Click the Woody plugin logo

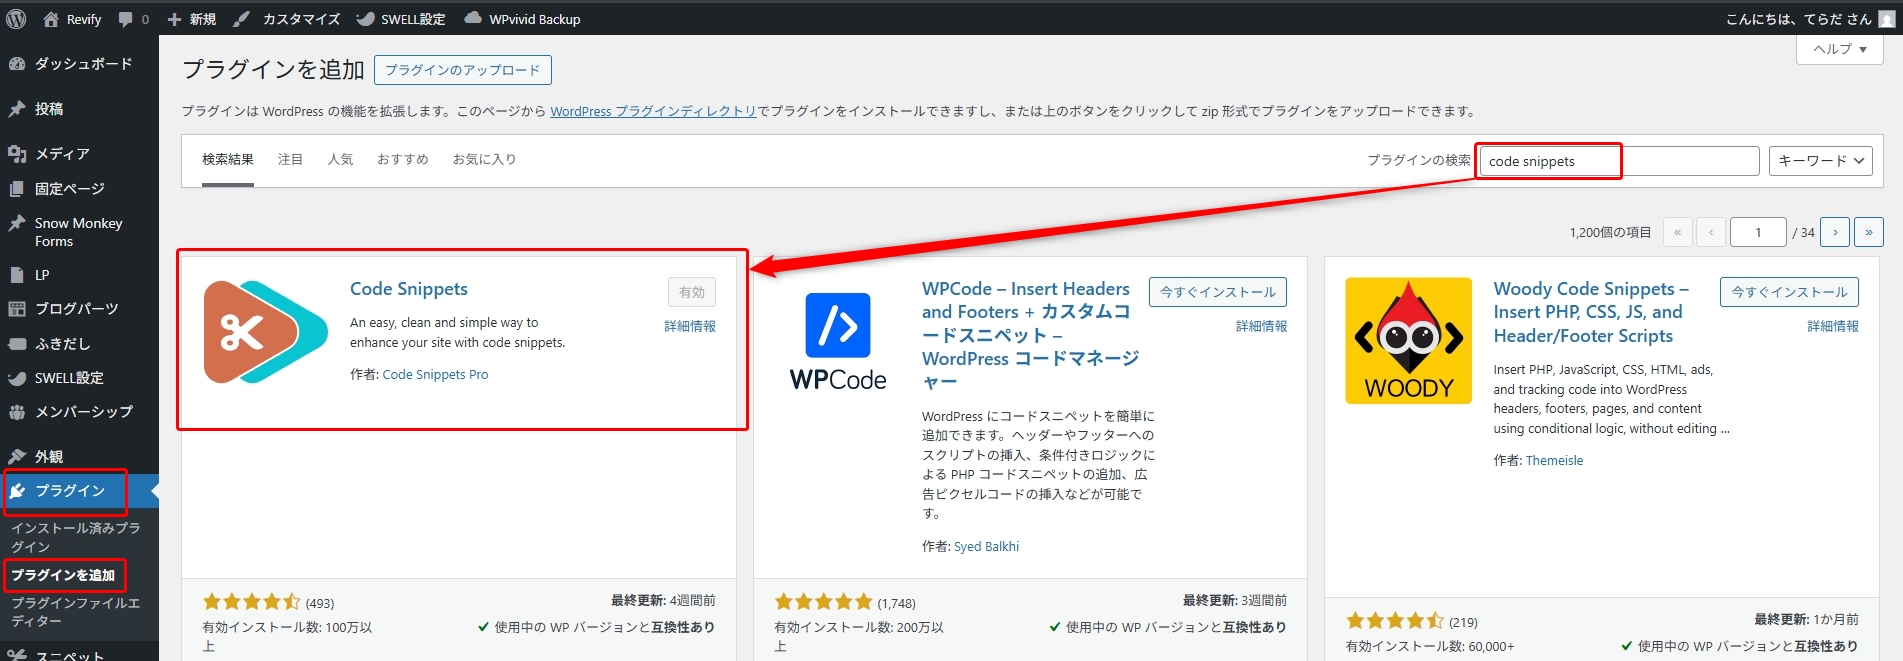click(x=1408, y=341)
